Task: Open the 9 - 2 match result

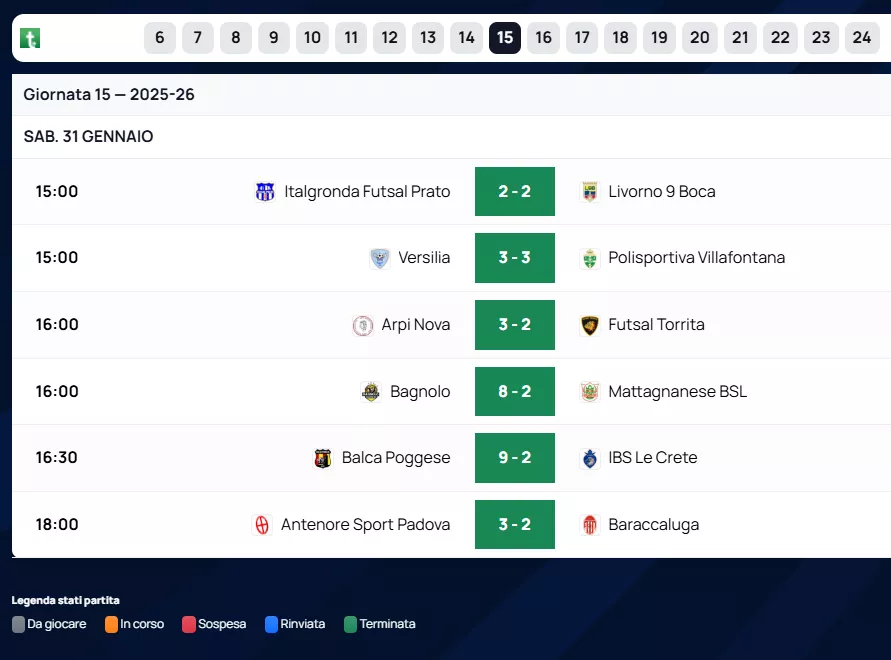Action: click(514, 458)
